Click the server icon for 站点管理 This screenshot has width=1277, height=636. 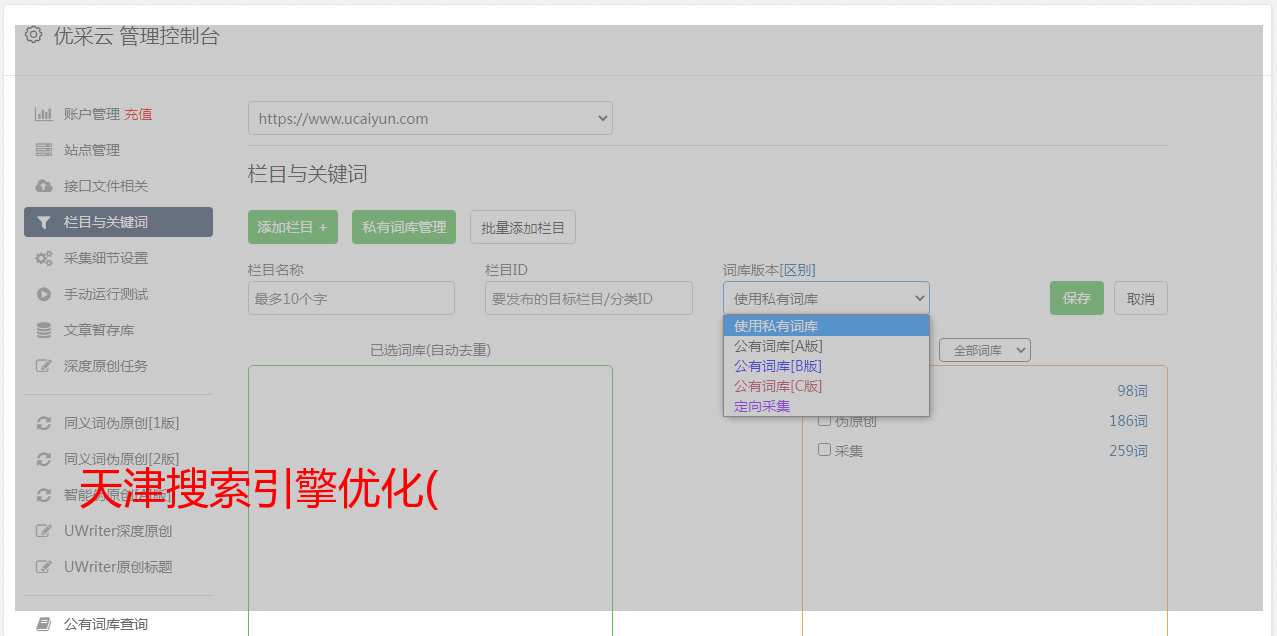click(x=43, y=150)
